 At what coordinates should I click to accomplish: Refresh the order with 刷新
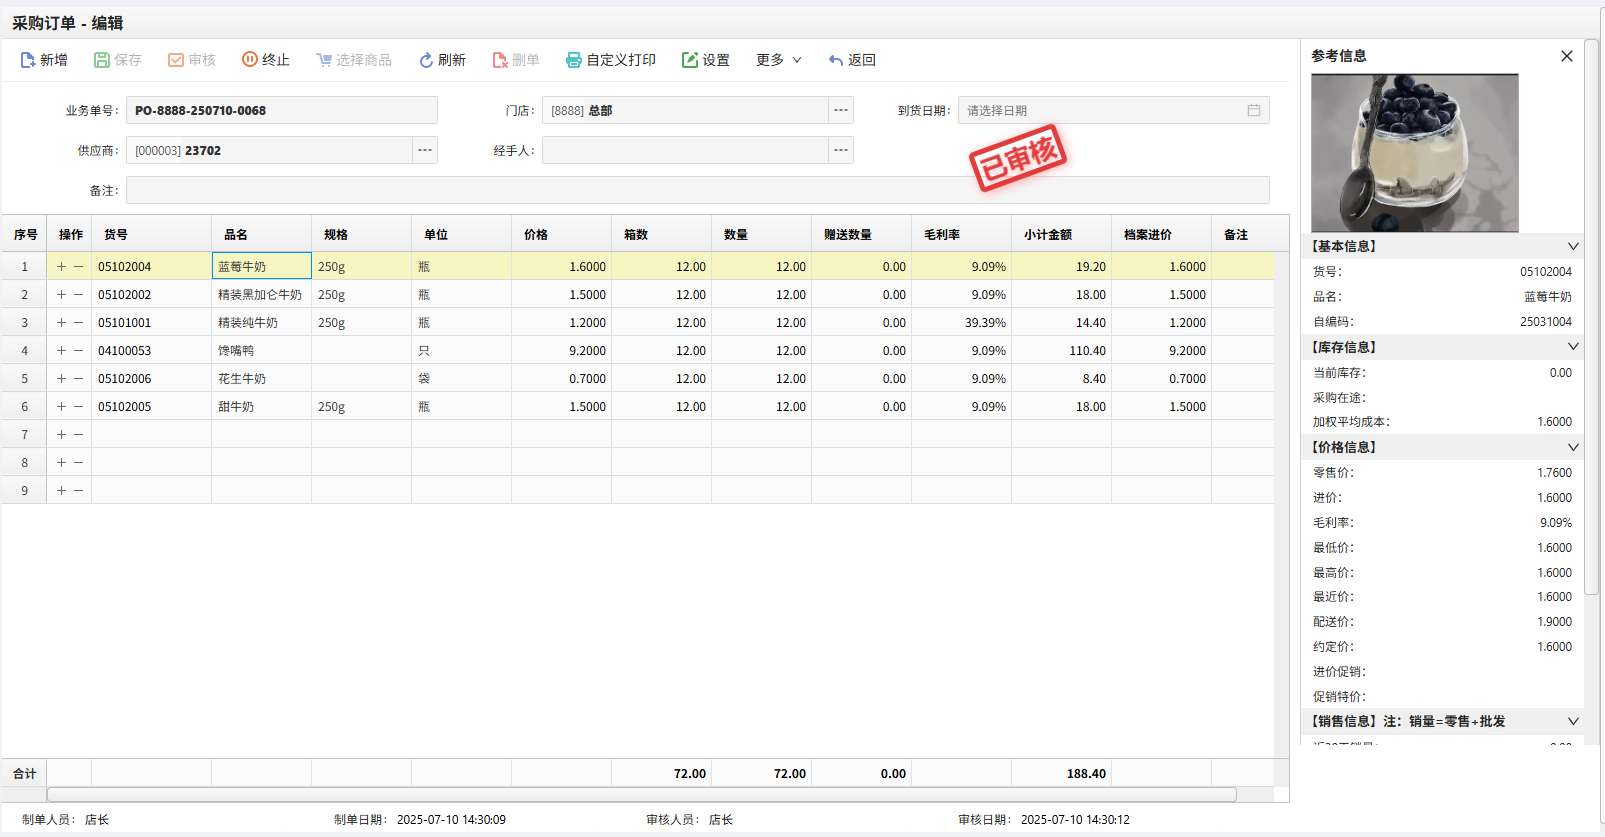[x=442, y=60]
